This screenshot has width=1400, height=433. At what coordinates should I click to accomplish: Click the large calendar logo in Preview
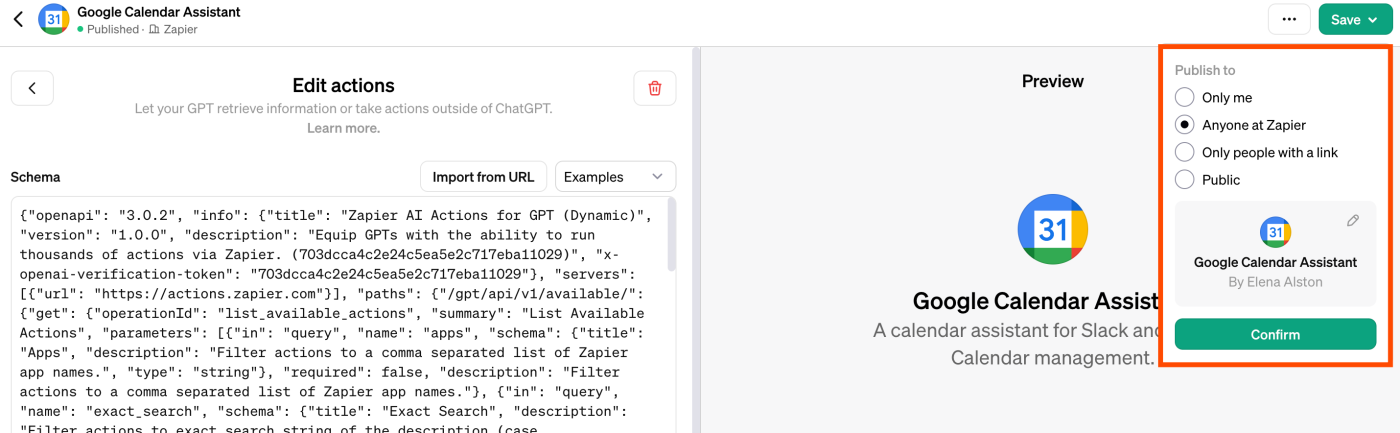pos(1053,230)
